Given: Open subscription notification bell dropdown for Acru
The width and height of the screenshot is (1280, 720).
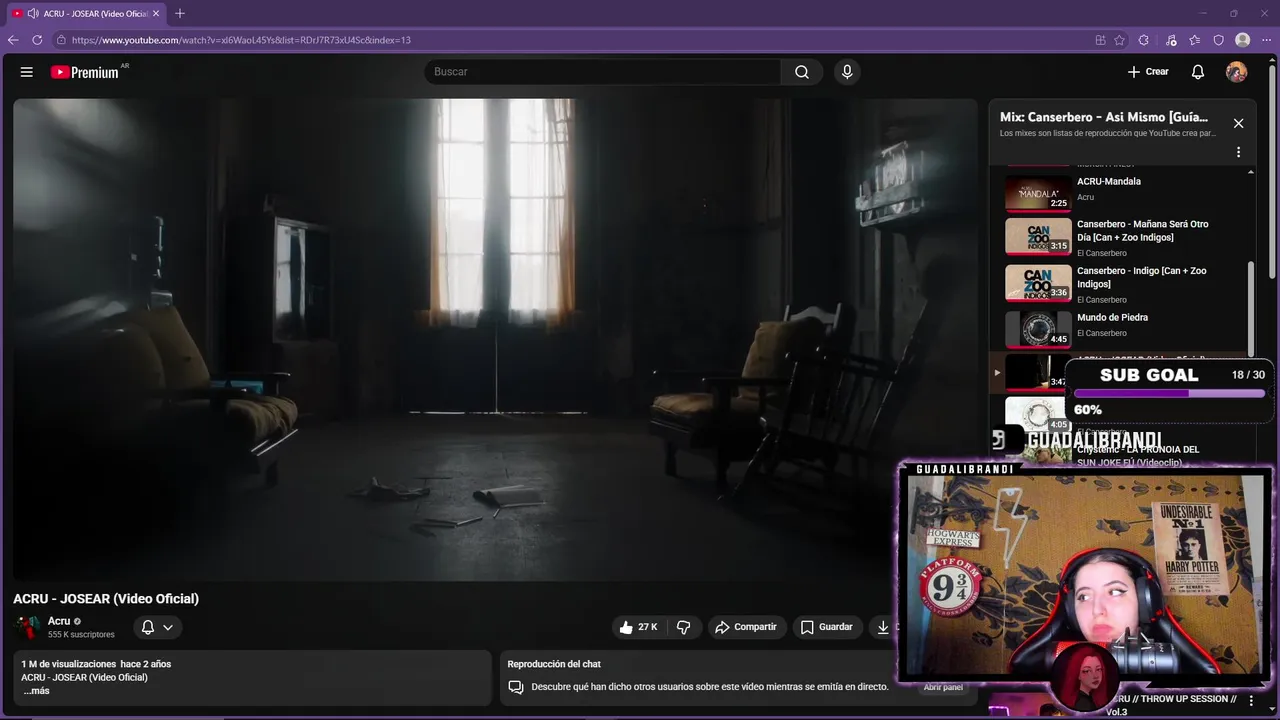Looking at the screenshot, I should click(157, 627).
